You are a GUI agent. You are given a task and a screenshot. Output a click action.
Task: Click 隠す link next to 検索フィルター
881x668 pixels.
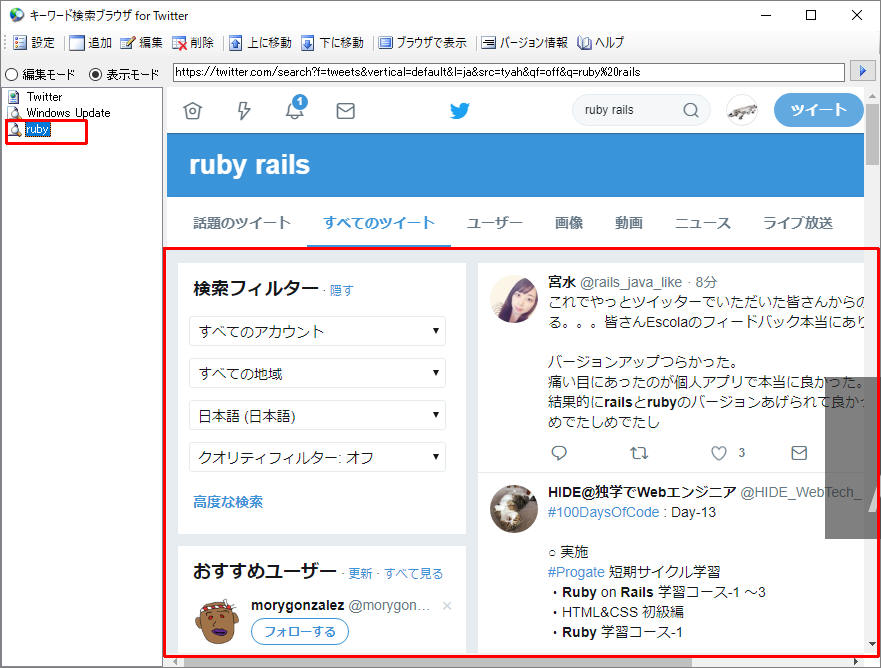(x=341, y=290)
